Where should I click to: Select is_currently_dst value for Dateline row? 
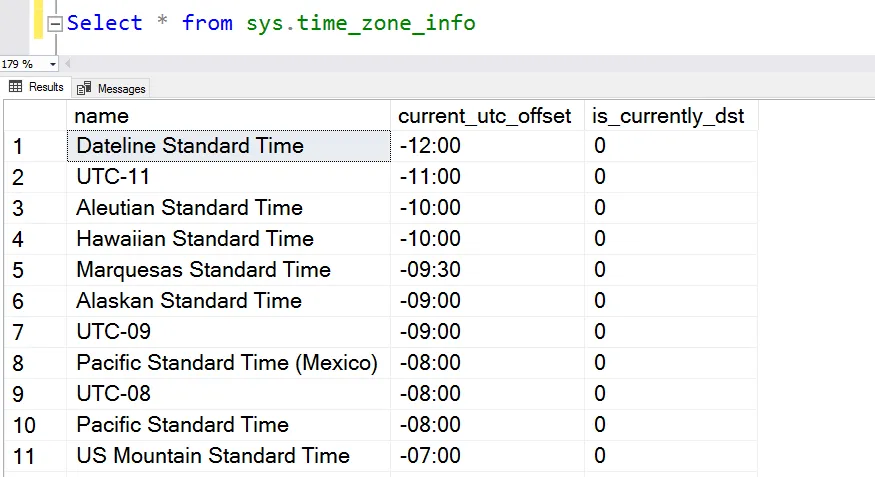(671, 146)
